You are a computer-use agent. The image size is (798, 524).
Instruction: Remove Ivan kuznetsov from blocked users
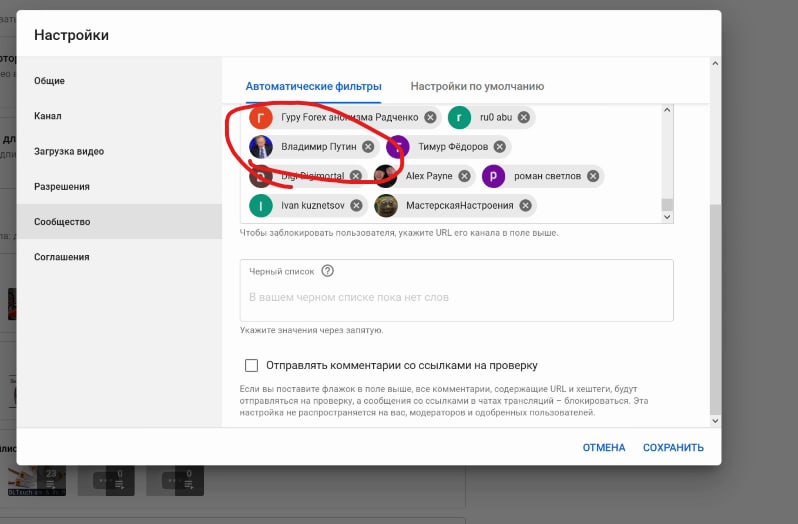click(356, 206)
